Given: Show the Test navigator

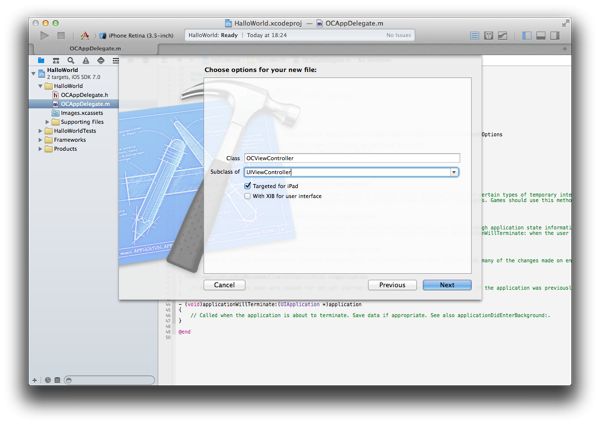Looking at the screenshot, I should (x=101, y=60).
